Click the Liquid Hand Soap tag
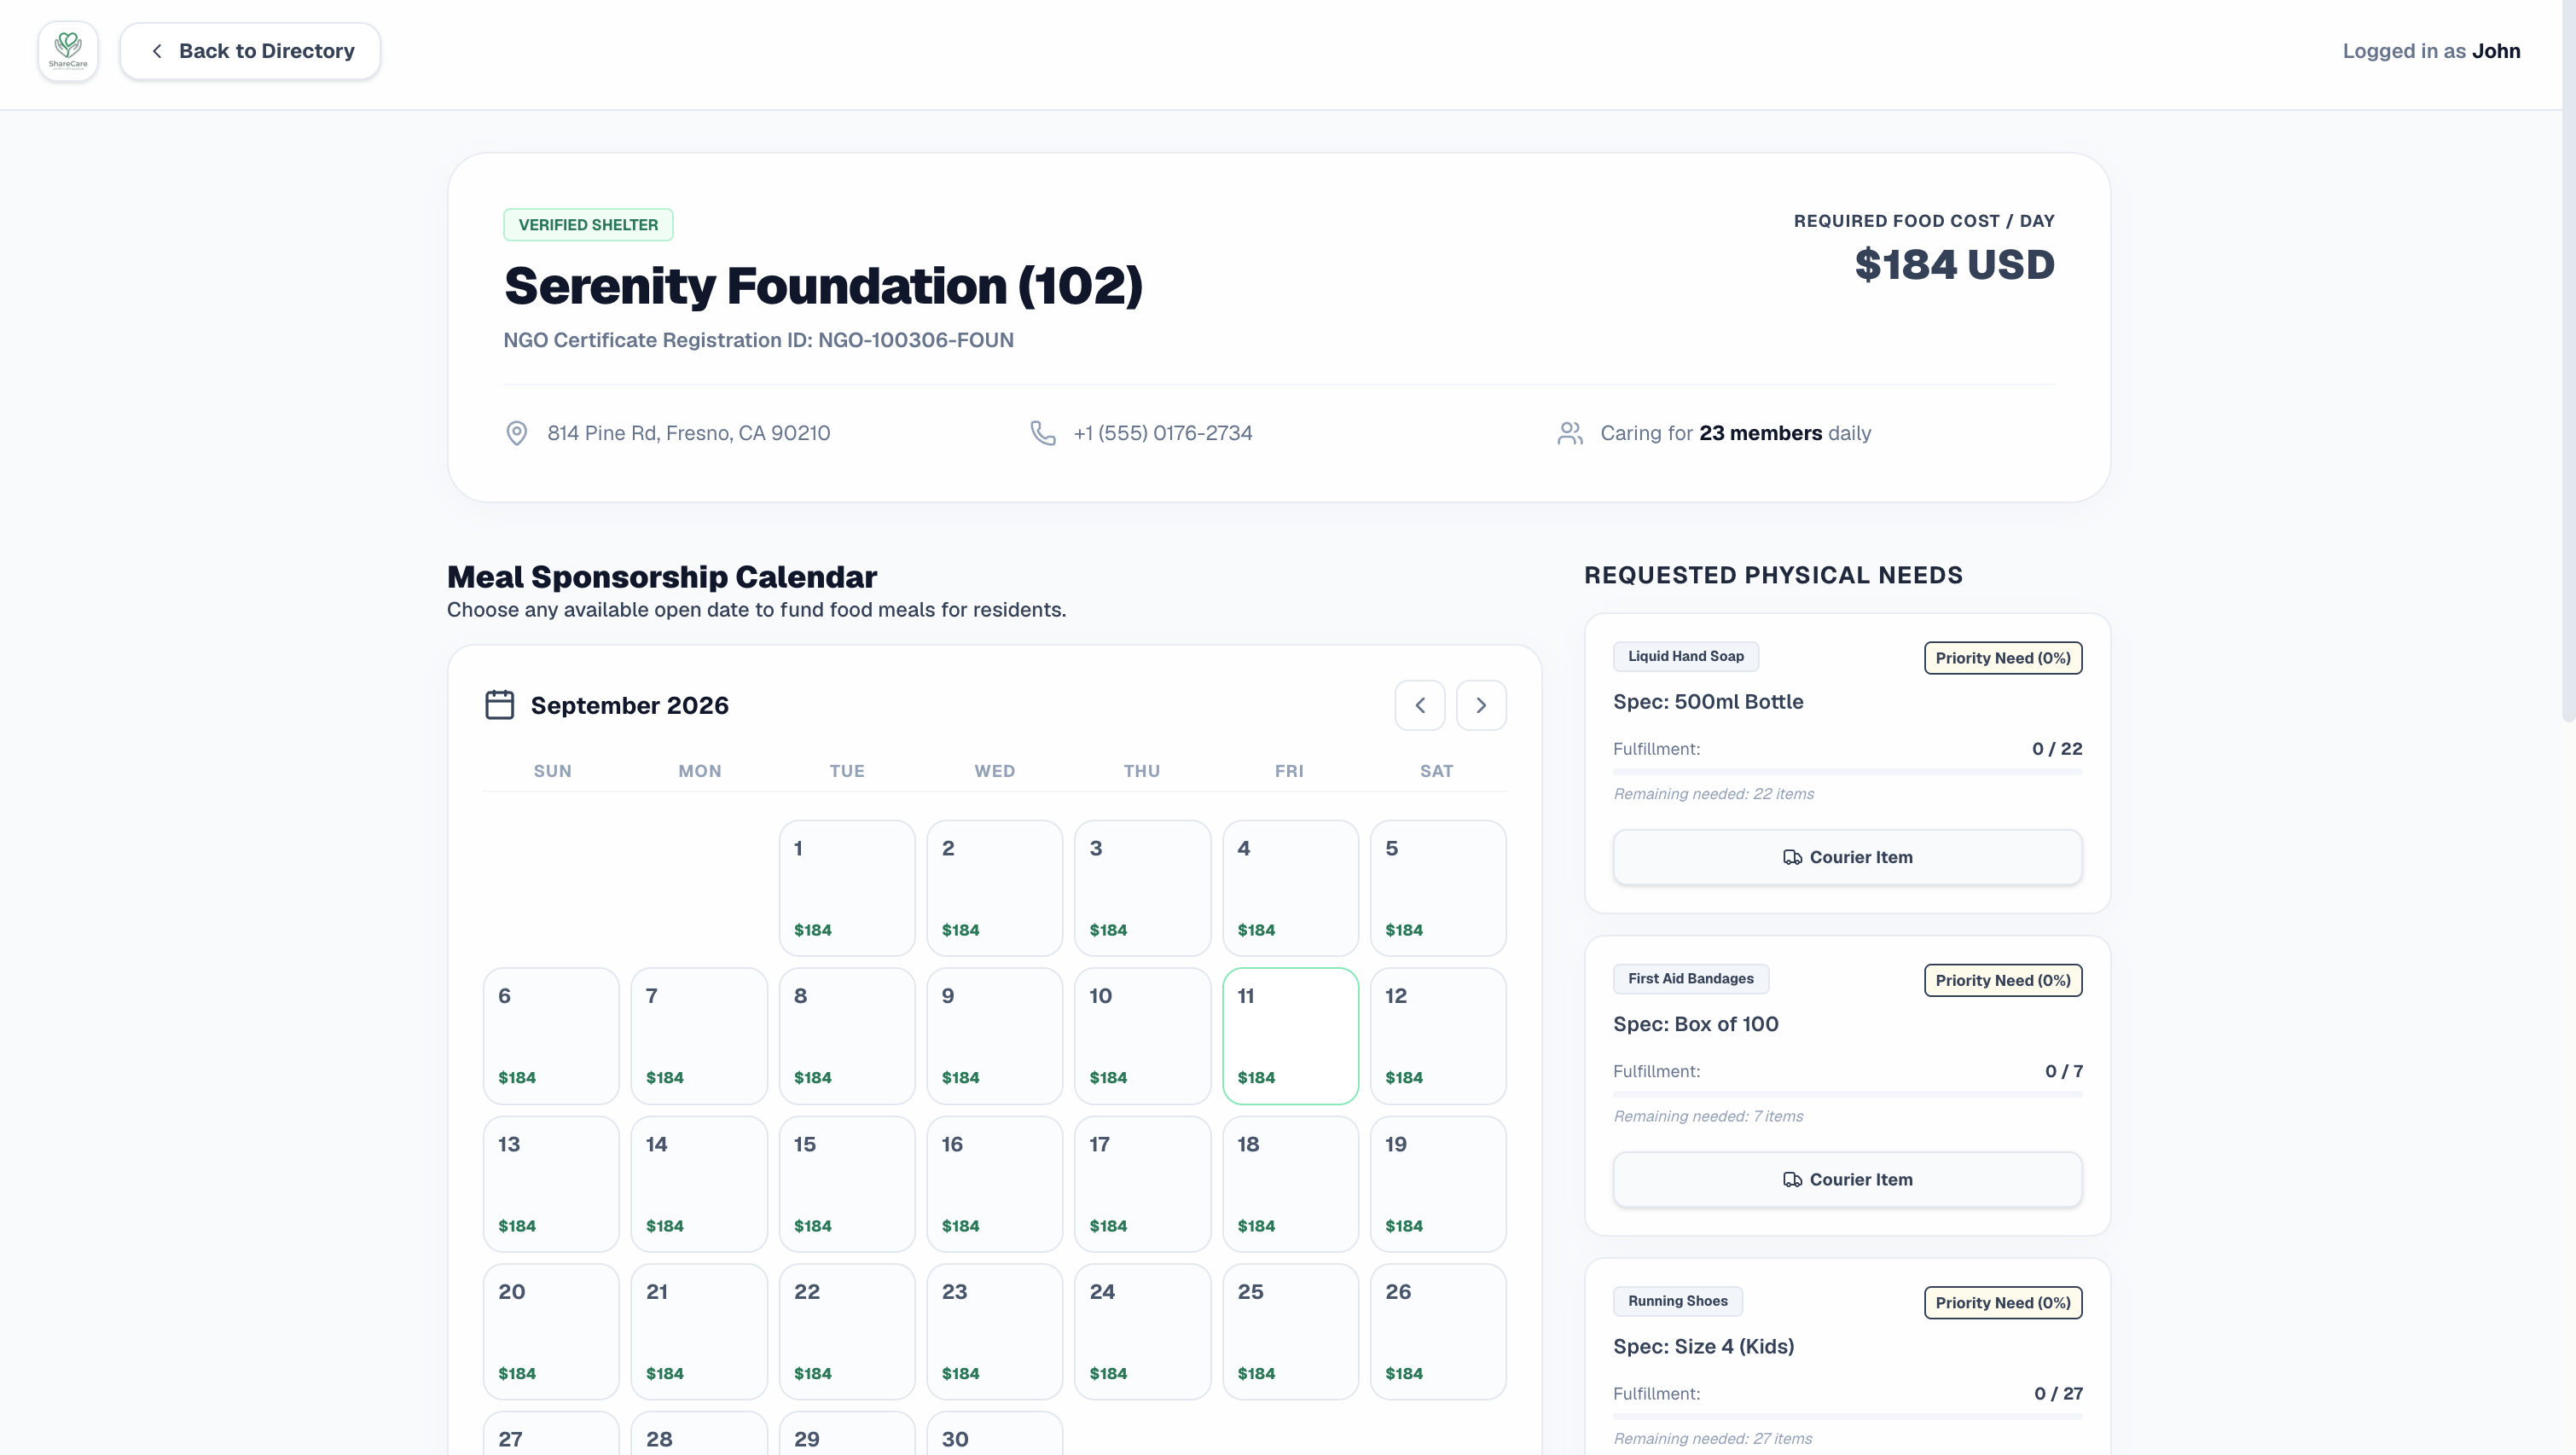 pos(1685,656)
